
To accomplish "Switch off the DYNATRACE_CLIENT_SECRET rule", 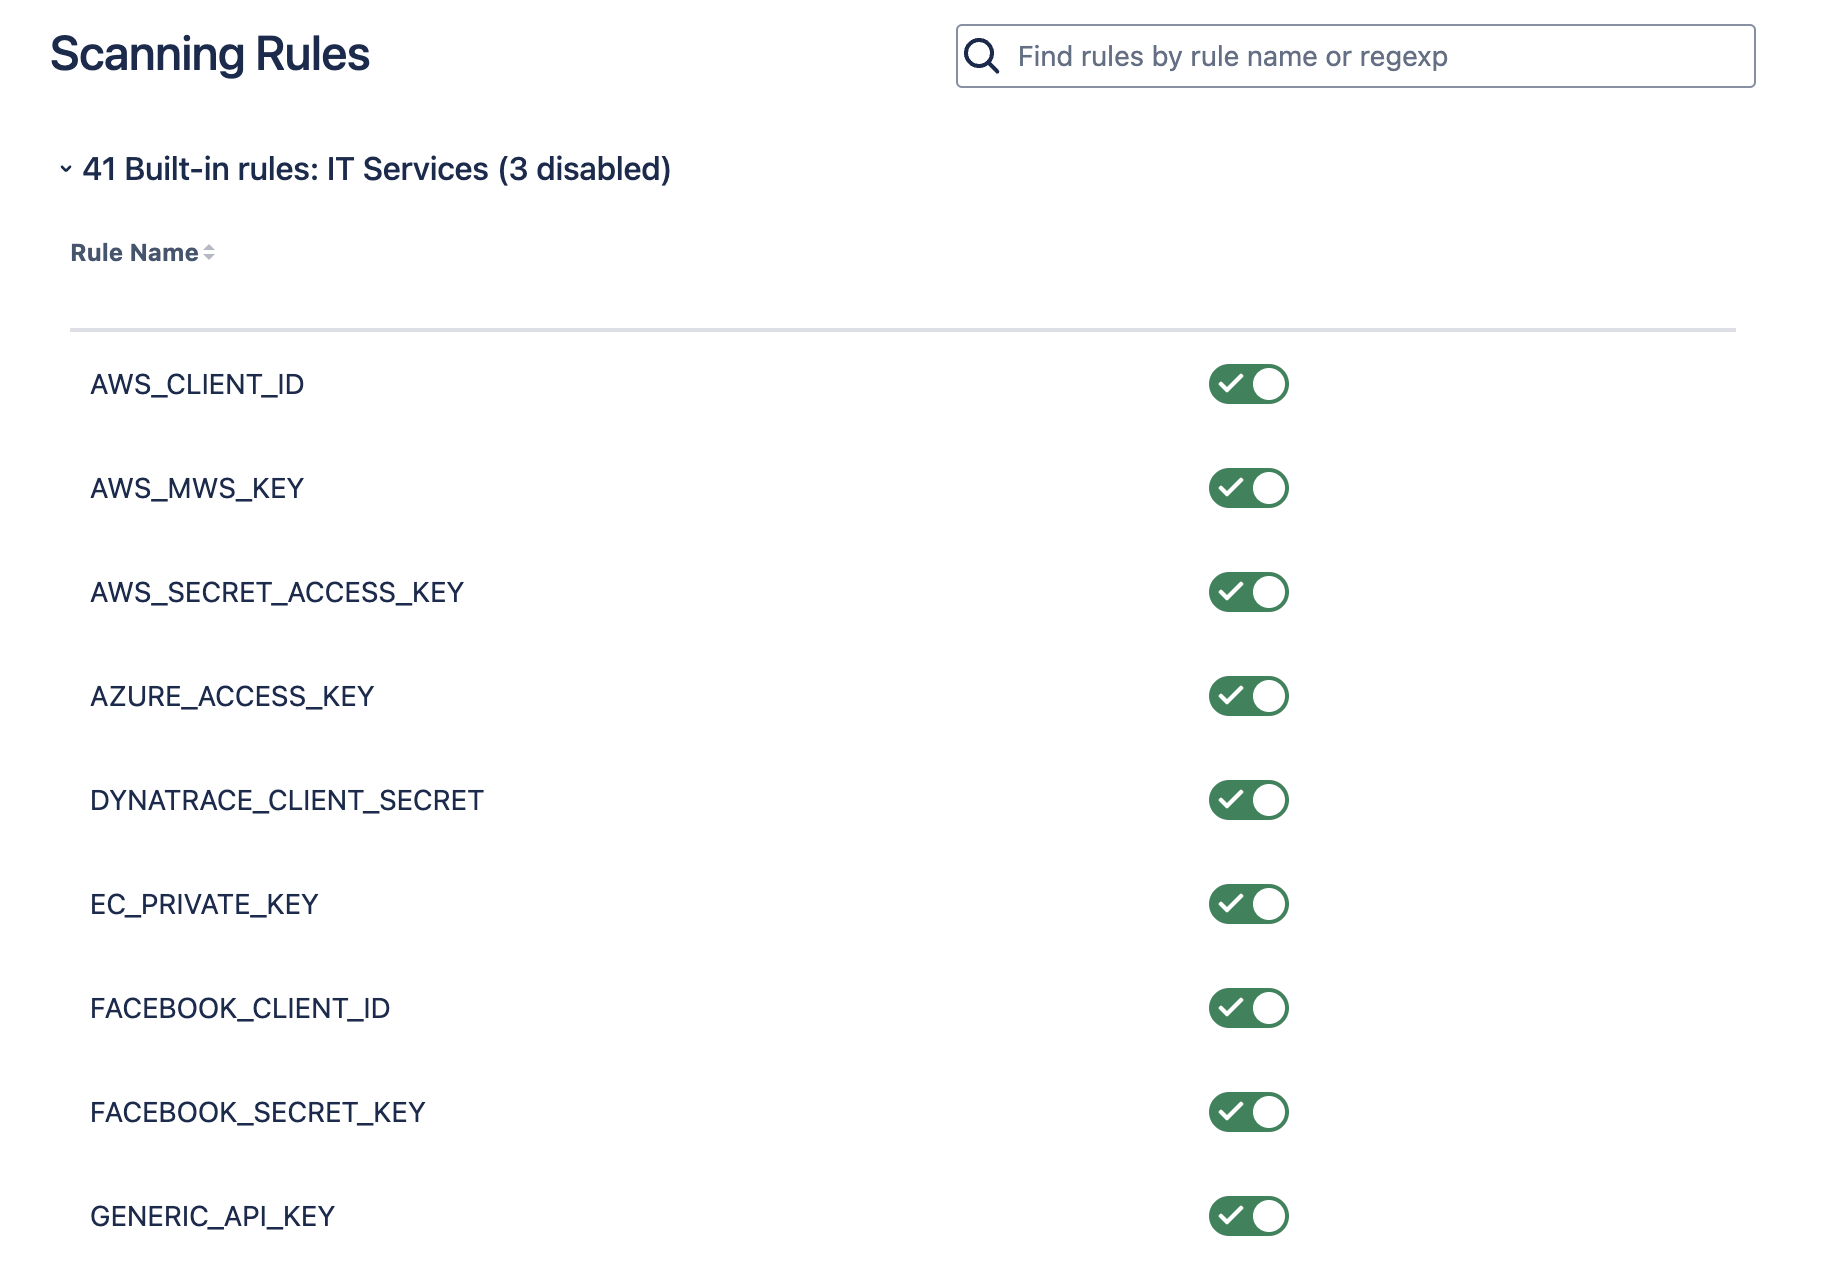I will [1248, 800].
